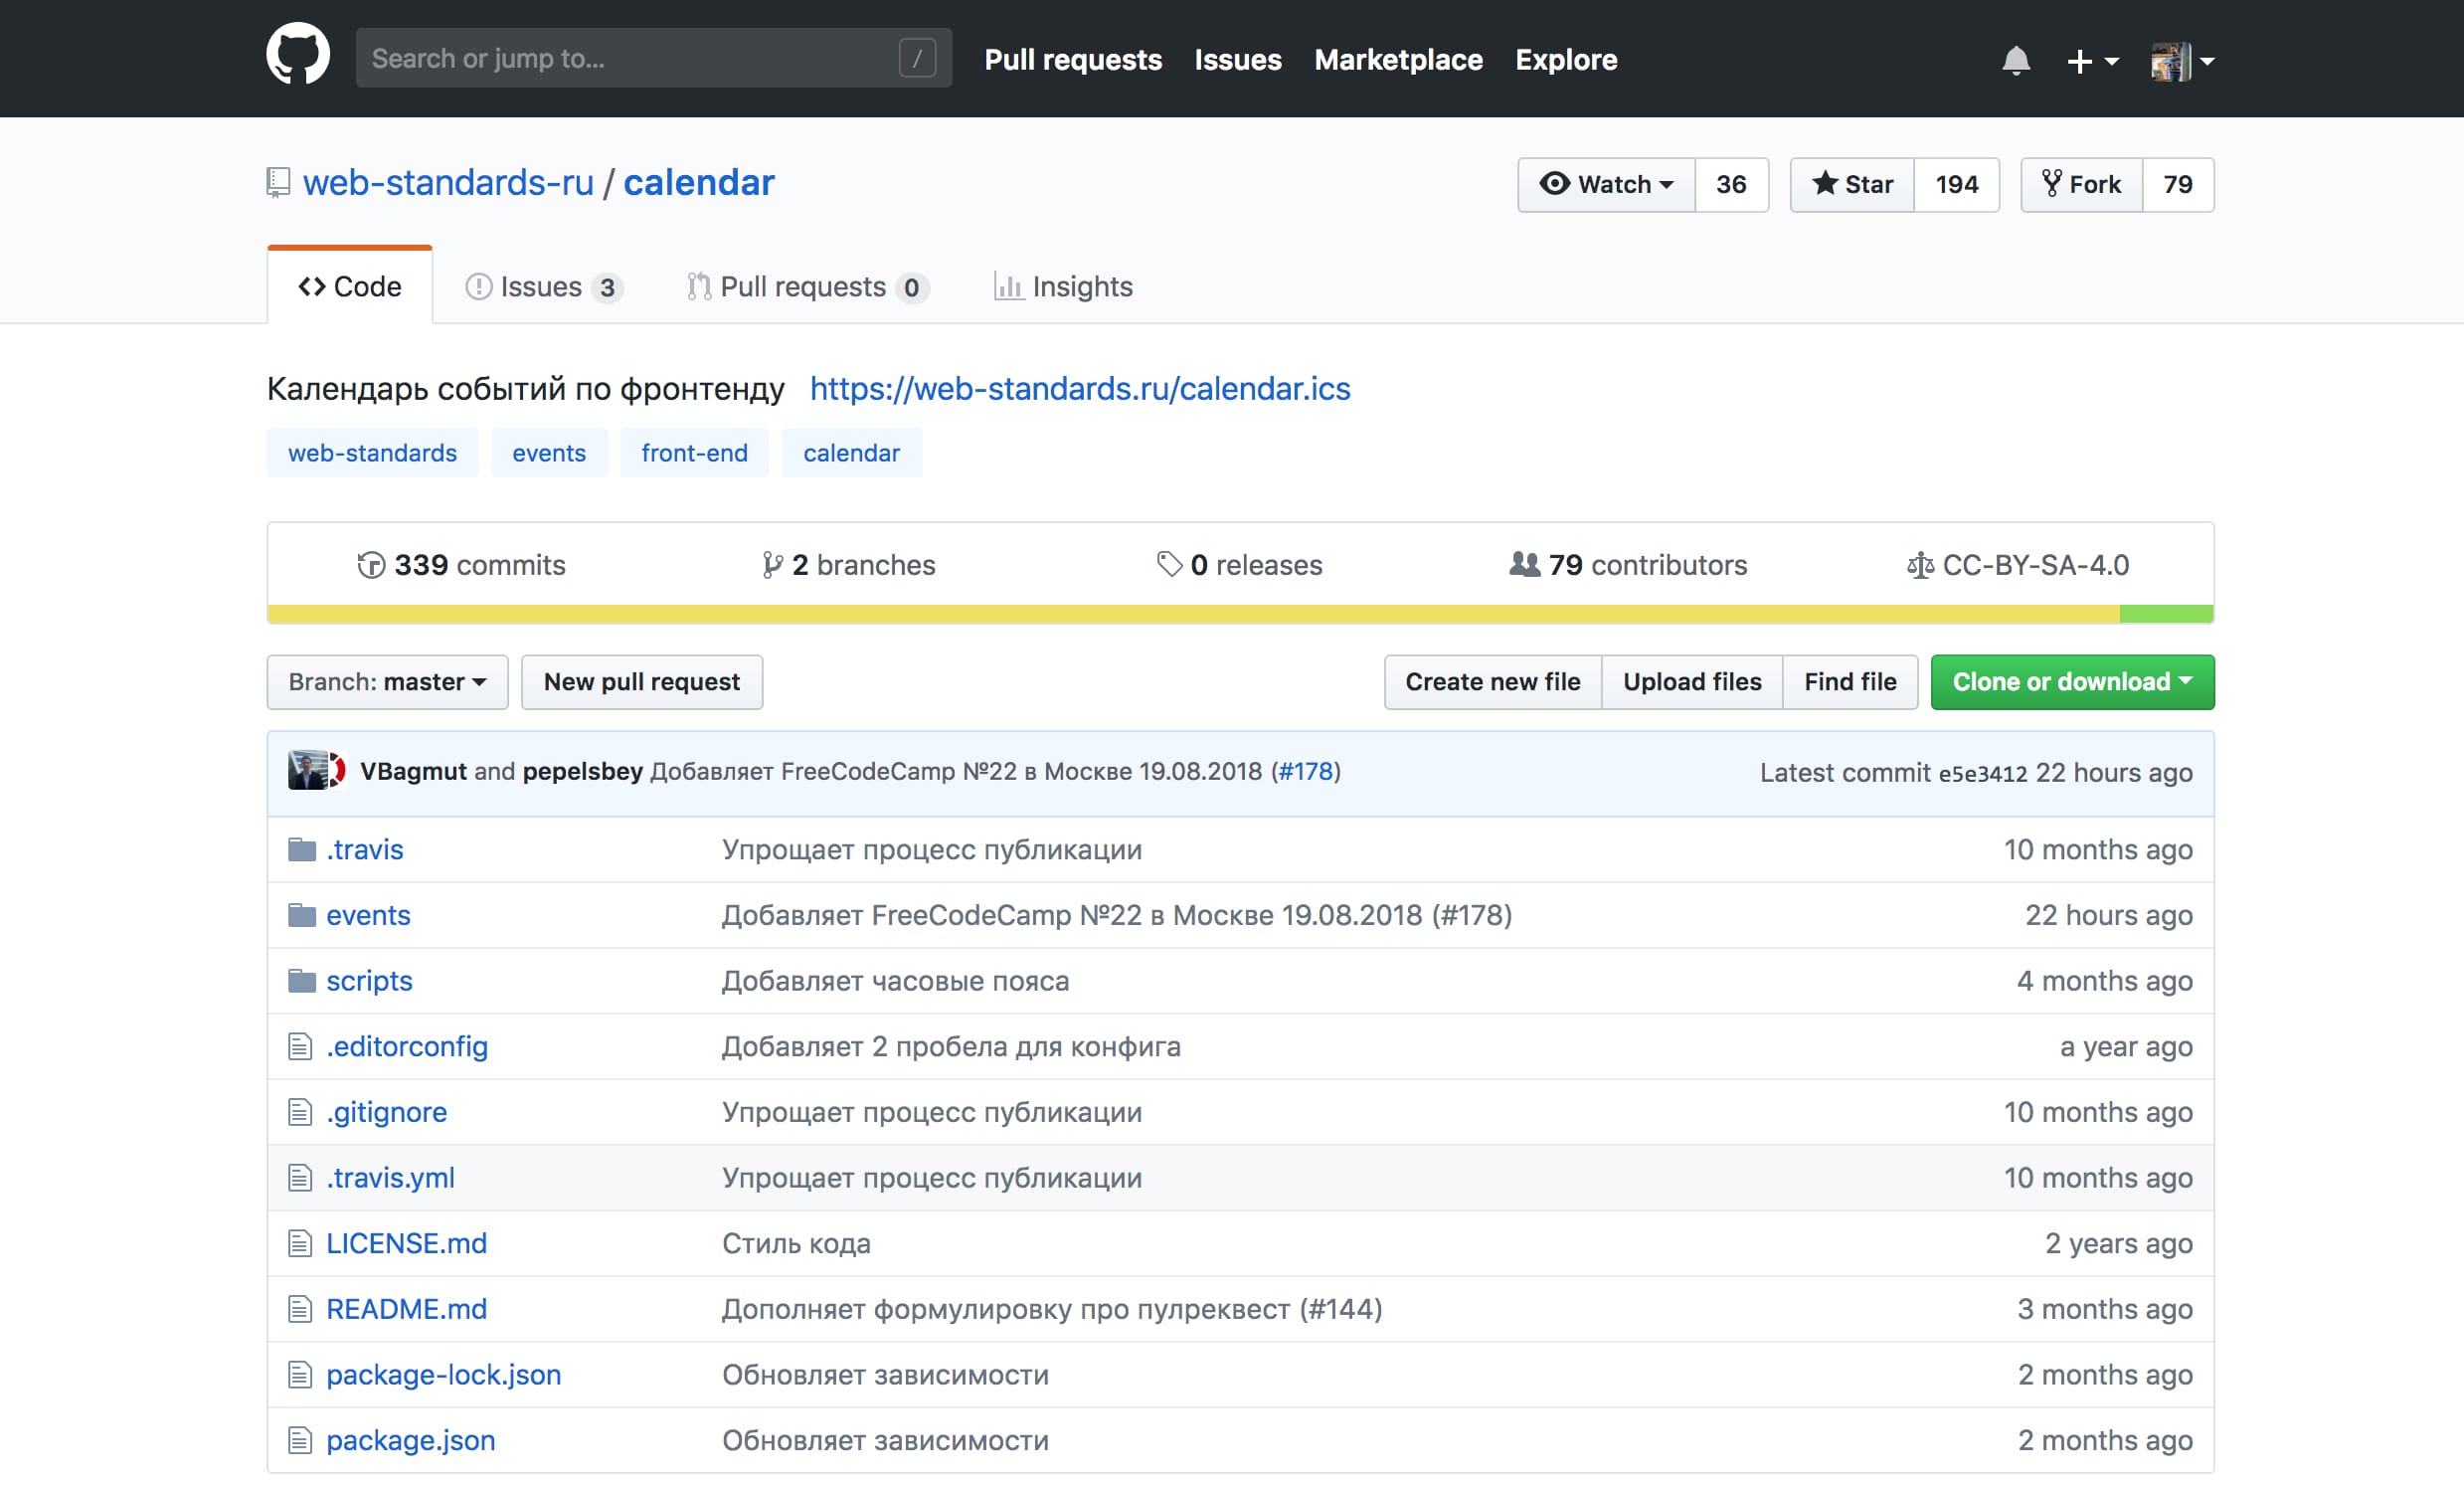Click the Upload files button
The image size is (2464, 1485).
point(1691,681)
